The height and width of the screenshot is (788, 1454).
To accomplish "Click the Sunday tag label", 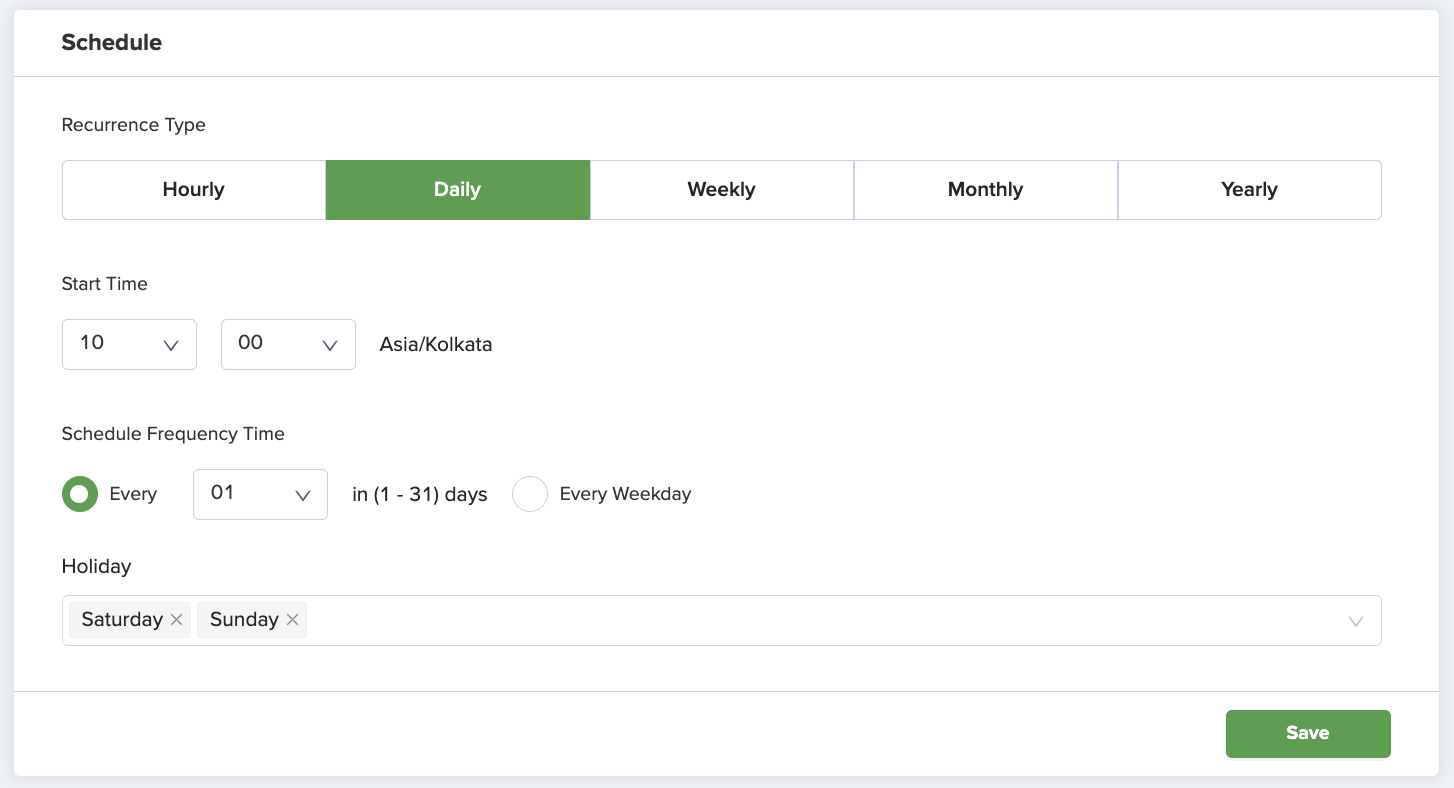I will [244, 620].
